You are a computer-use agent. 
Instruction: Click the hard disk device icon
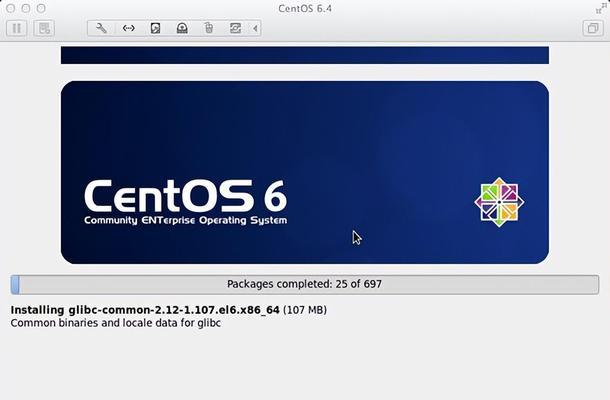click(155, 28)
